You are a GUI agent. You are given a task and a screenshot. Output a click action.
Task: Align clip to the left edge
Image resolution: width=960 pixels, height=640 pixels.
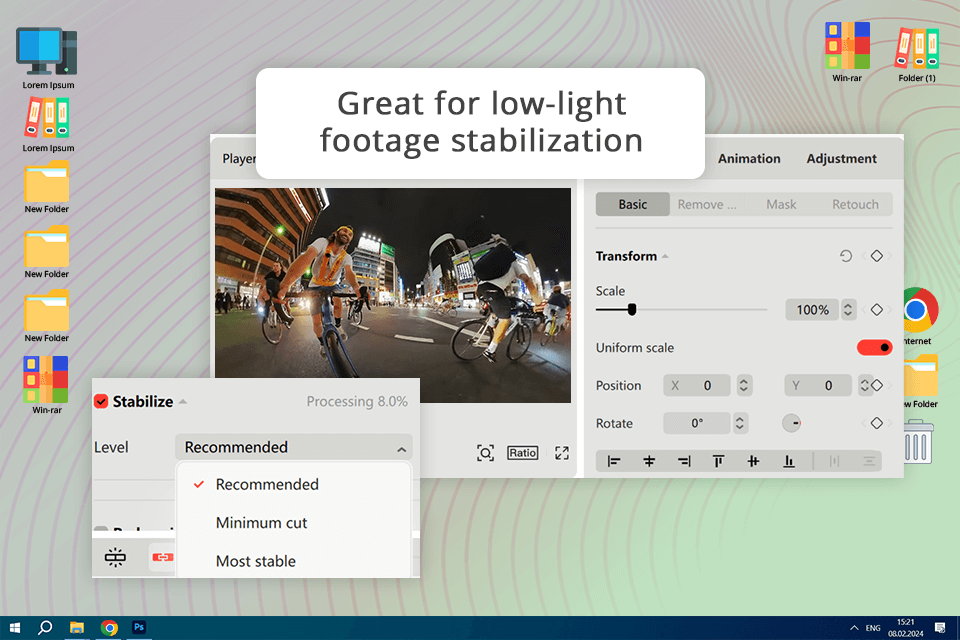(613, 461)
